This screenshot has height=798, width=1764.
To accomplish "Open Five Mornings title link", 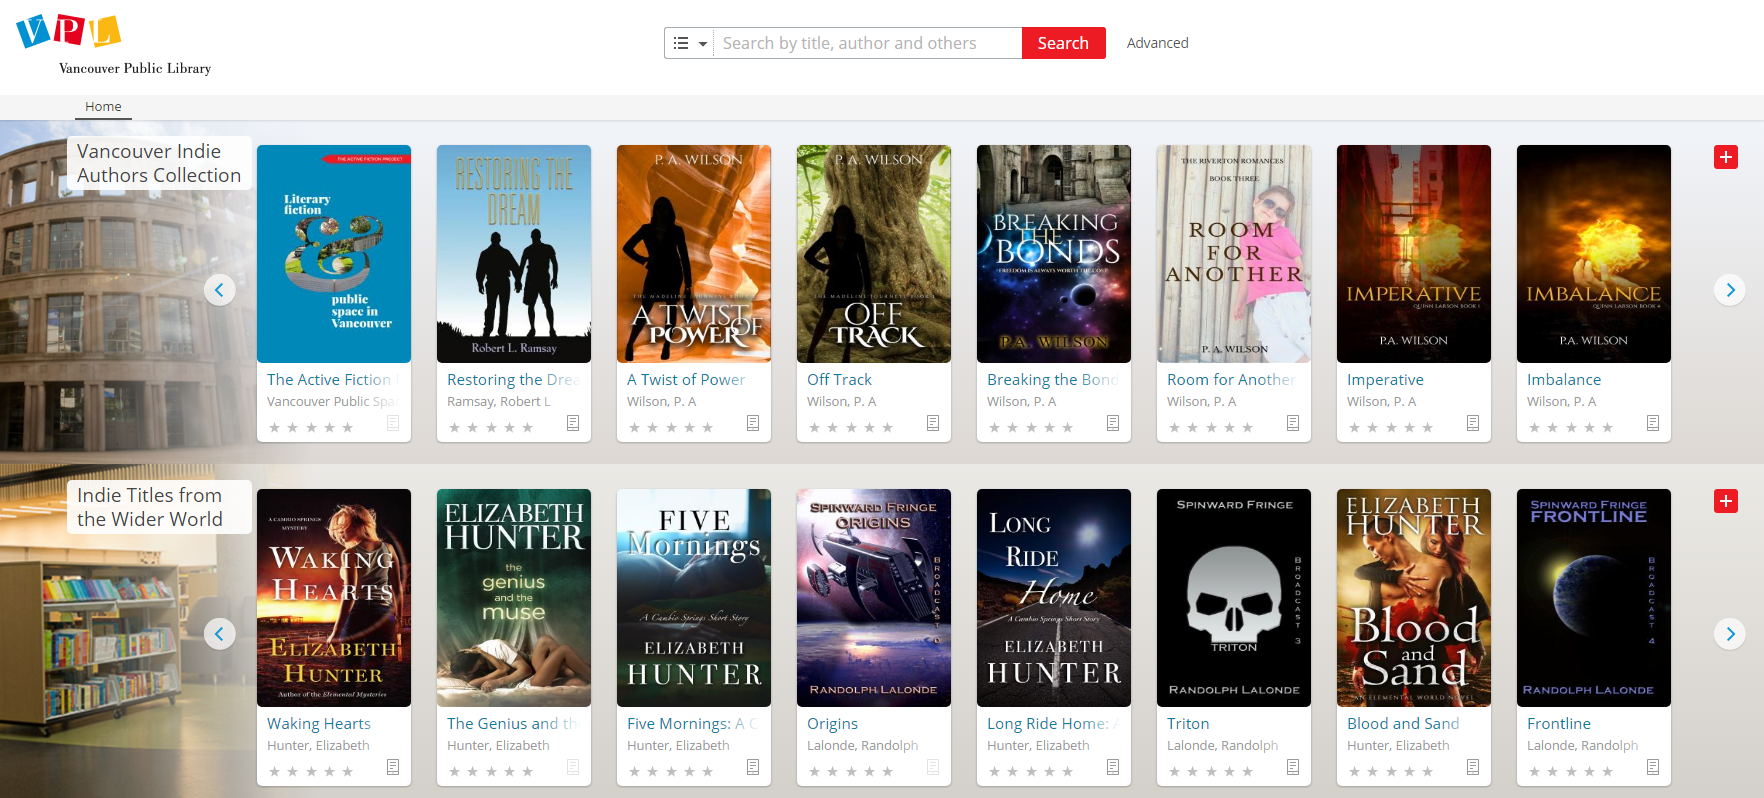I will tap(692, 724).
